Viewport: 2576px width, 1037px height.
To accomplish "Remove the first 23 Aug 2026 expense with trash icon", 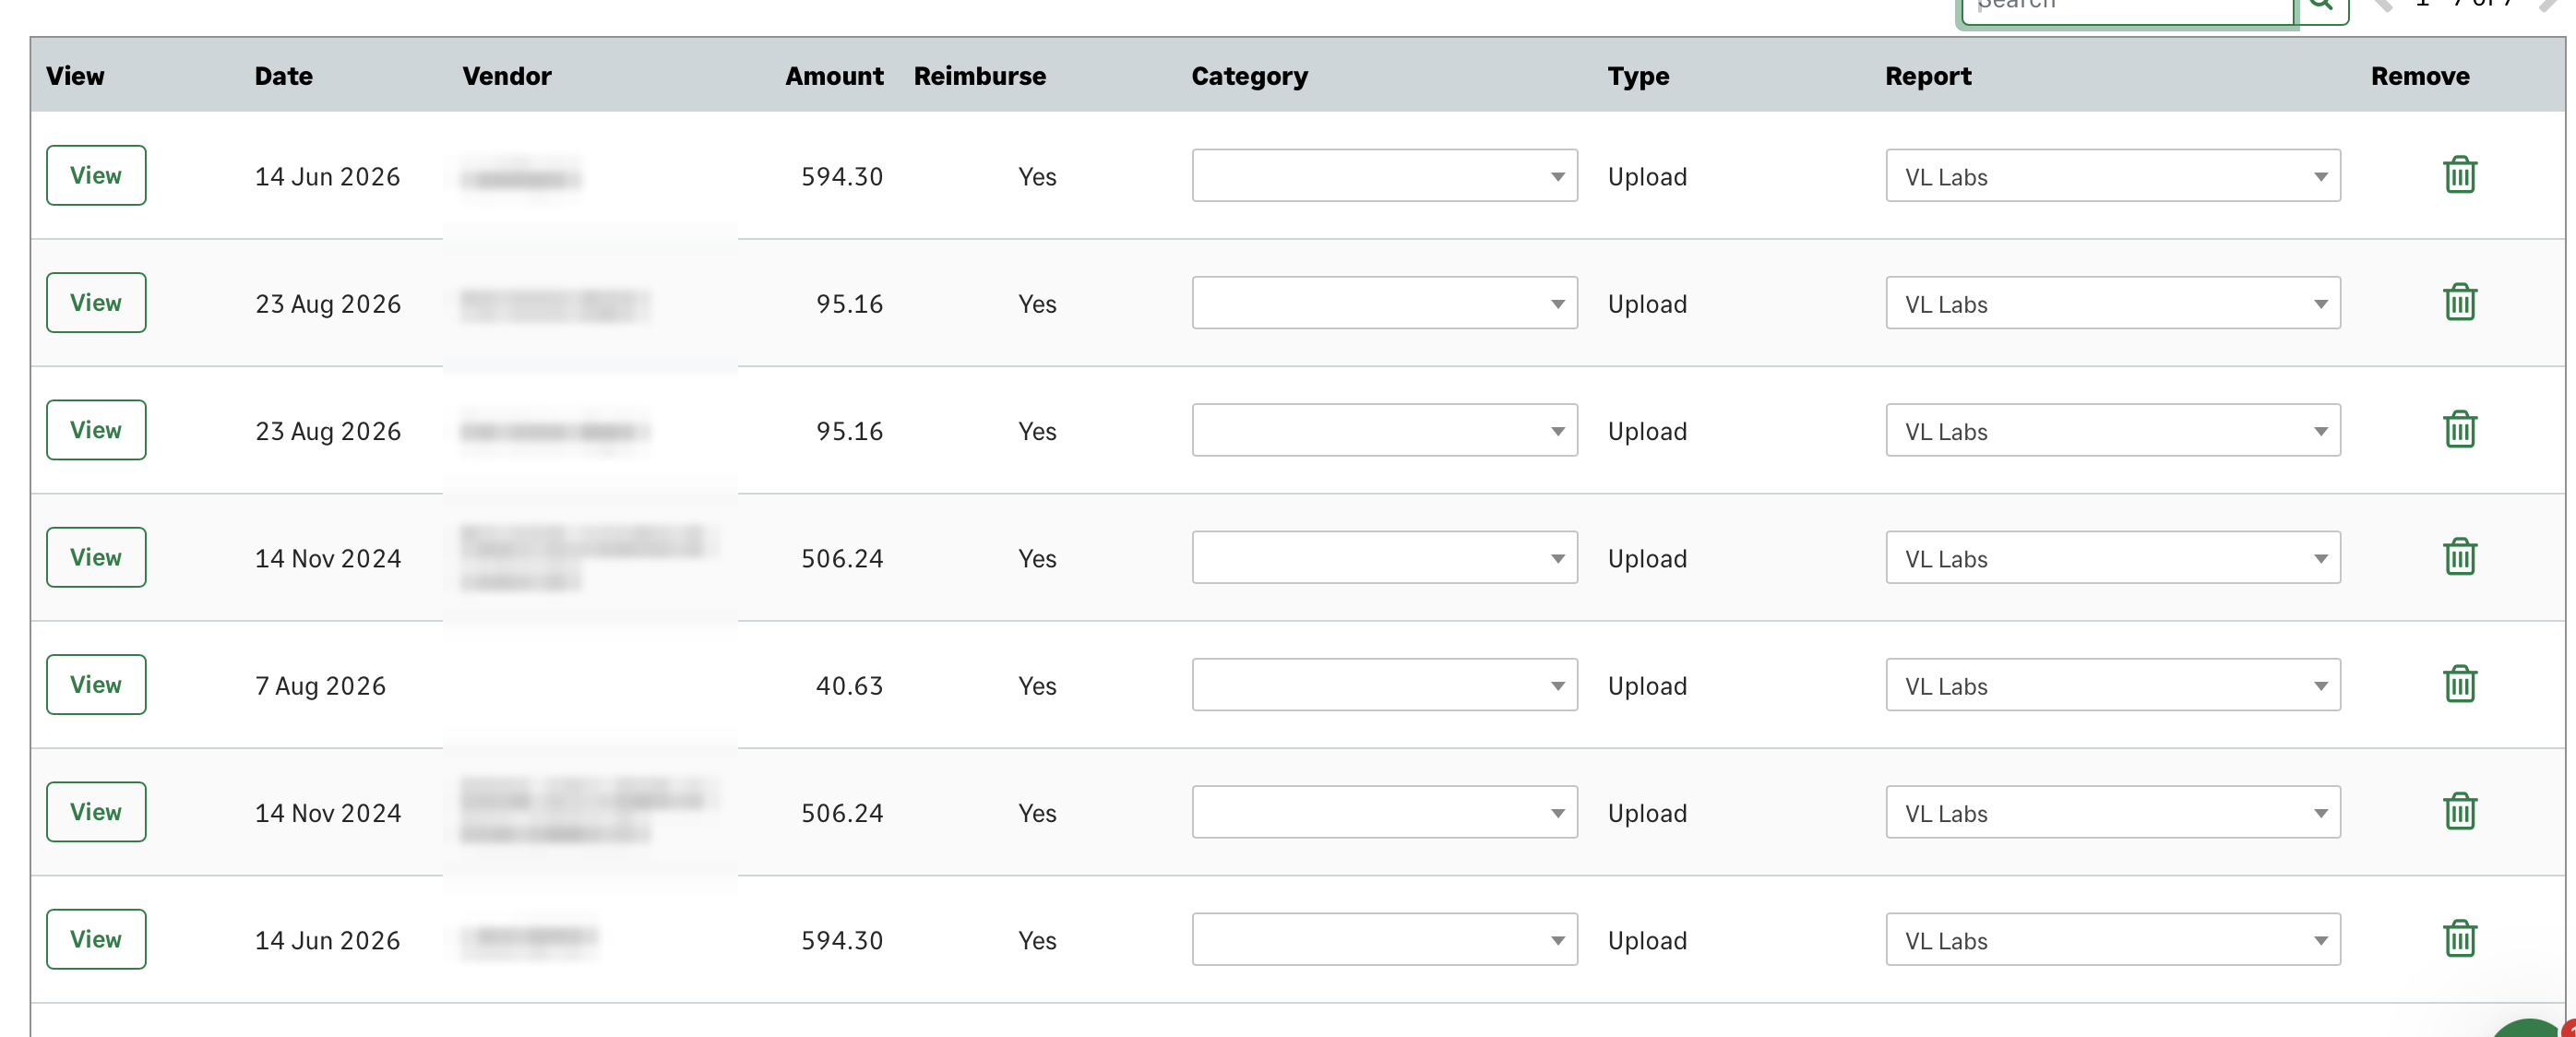I will (2459, 303).
